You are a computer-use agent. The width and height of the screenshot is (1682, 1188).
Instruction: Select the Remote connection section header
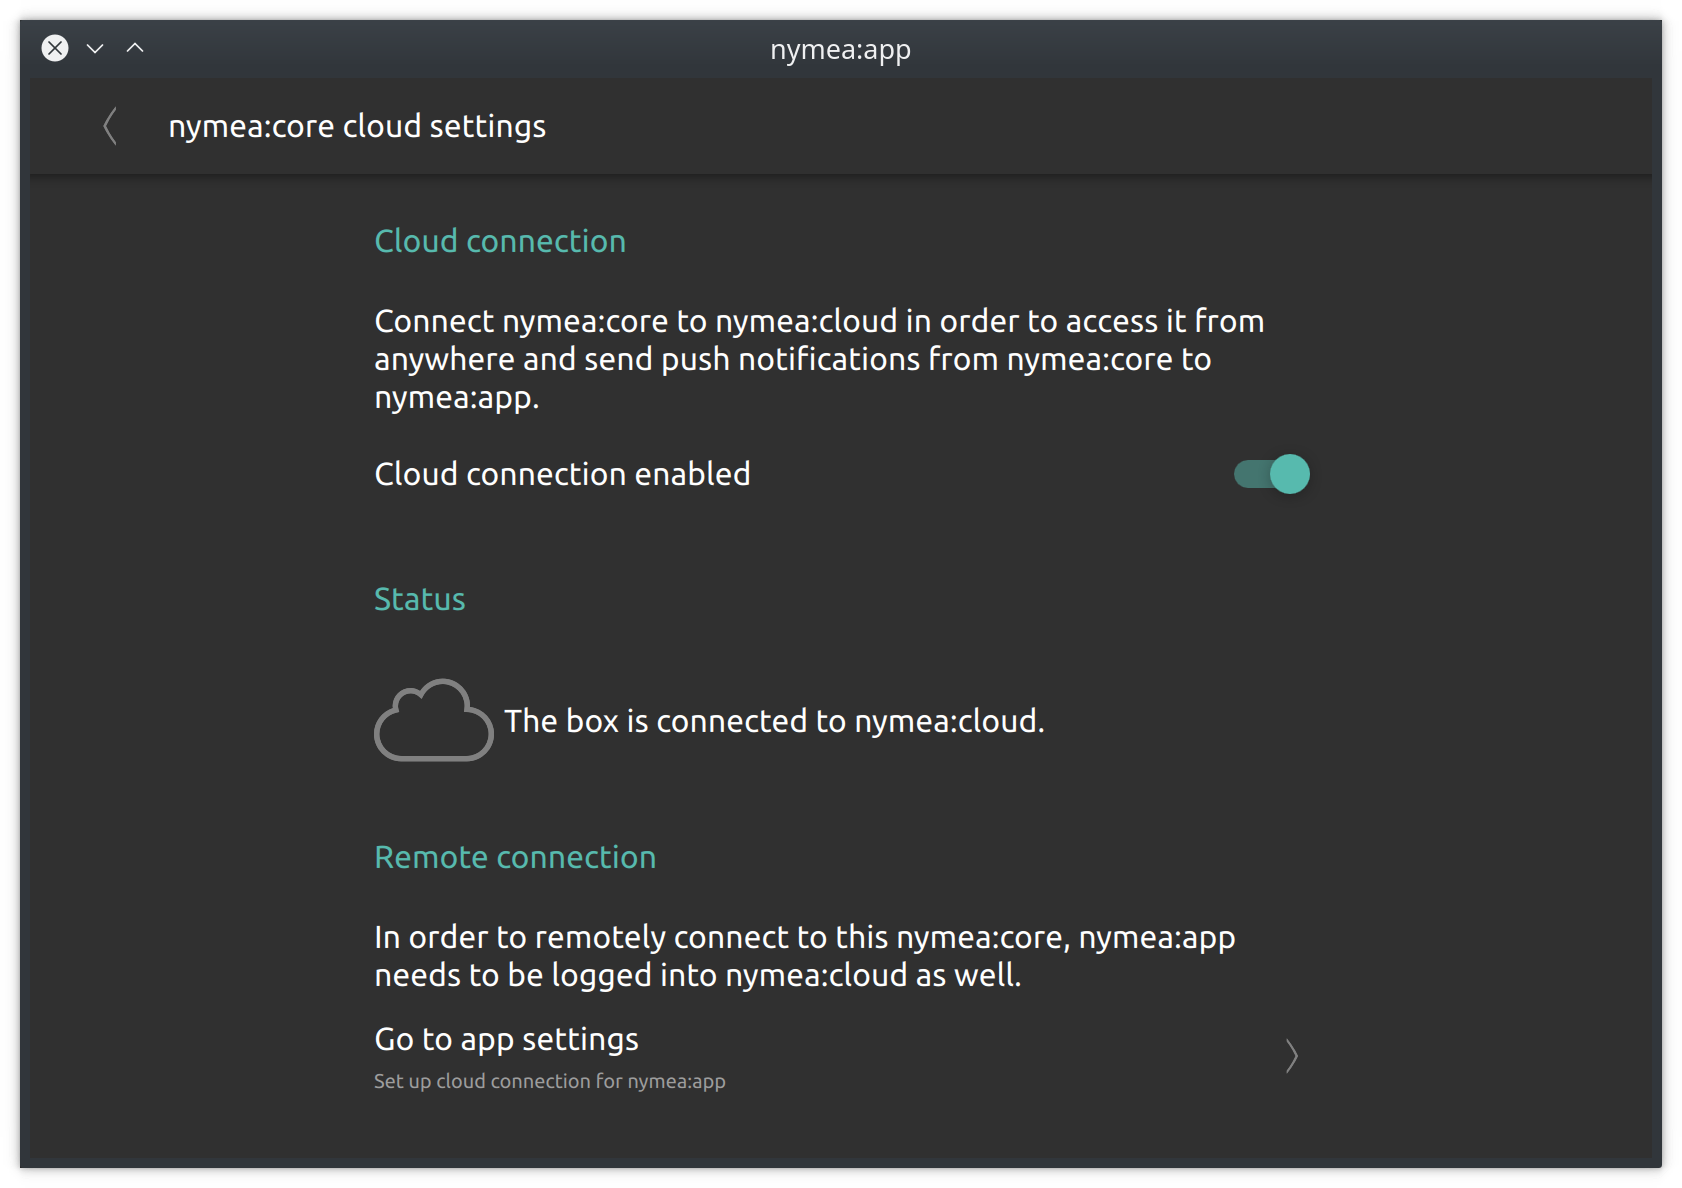[x=515, y=857]
